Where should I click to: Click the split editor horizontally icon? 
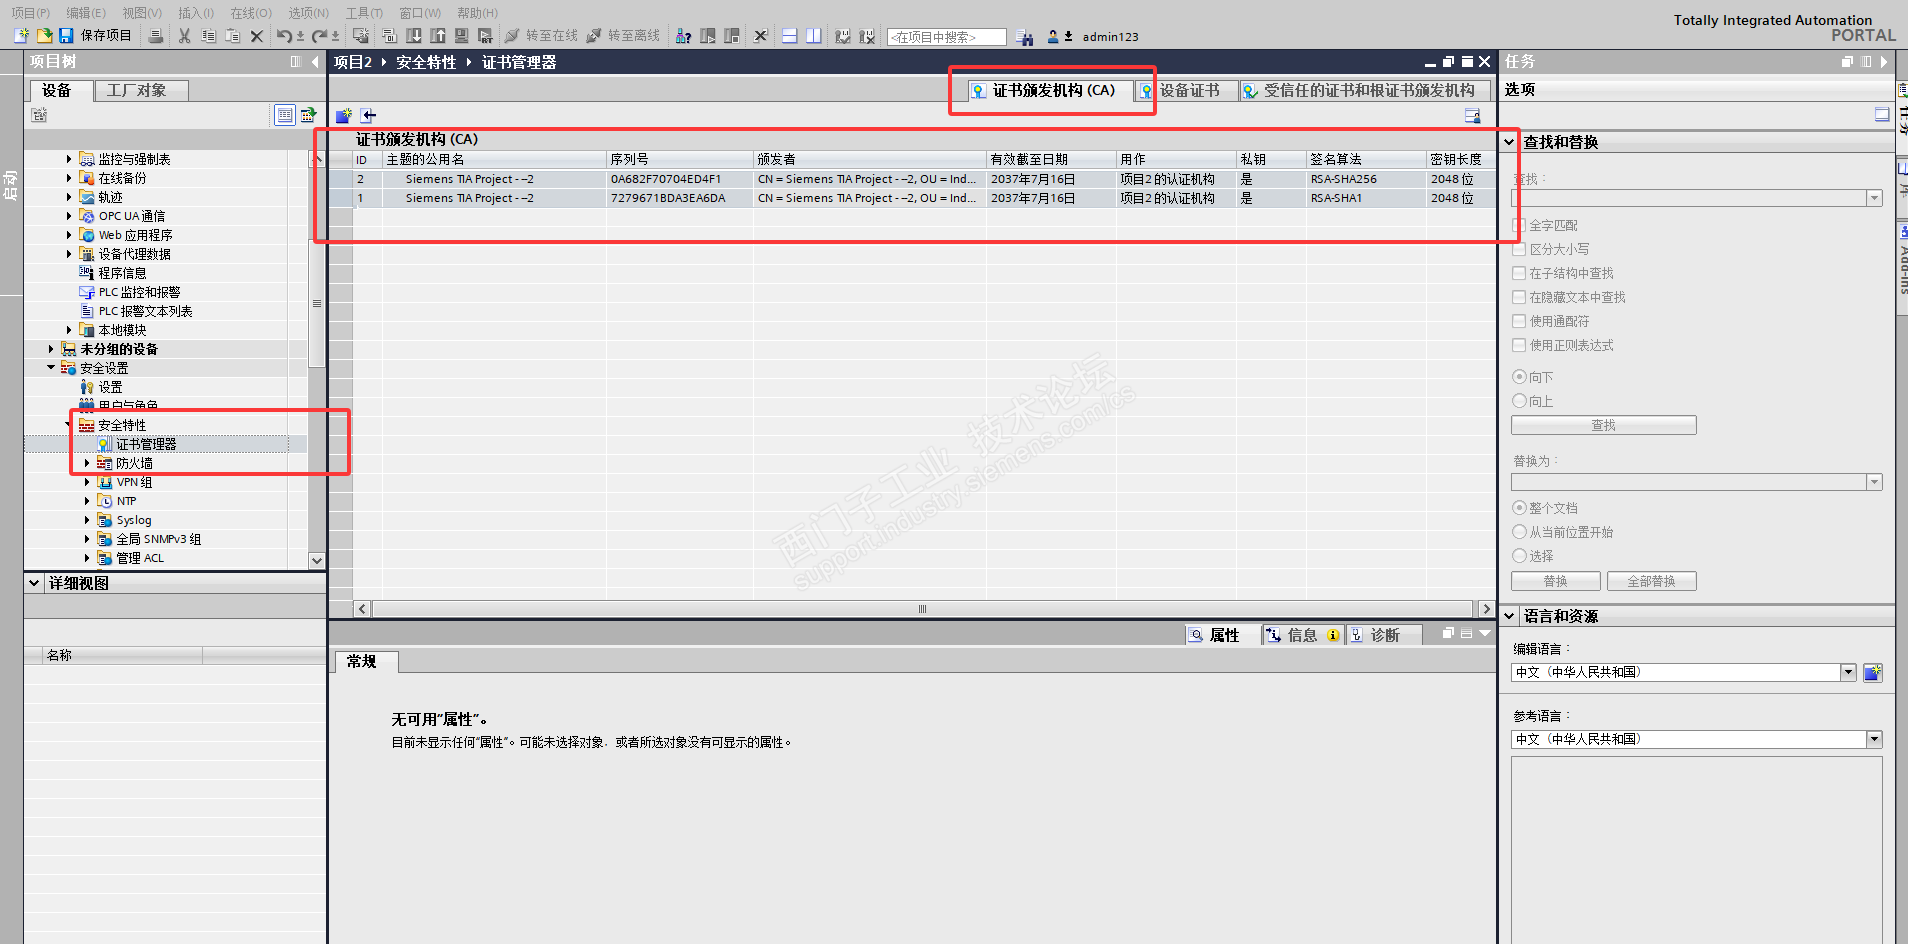point(790,36)
